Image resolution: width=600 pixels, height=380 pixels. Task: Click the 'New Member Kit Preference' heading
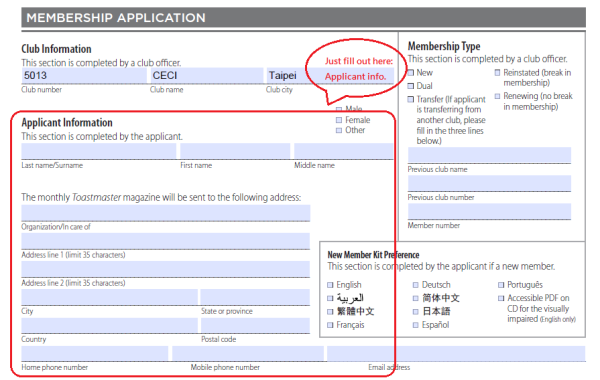click(x=373, y=254)
